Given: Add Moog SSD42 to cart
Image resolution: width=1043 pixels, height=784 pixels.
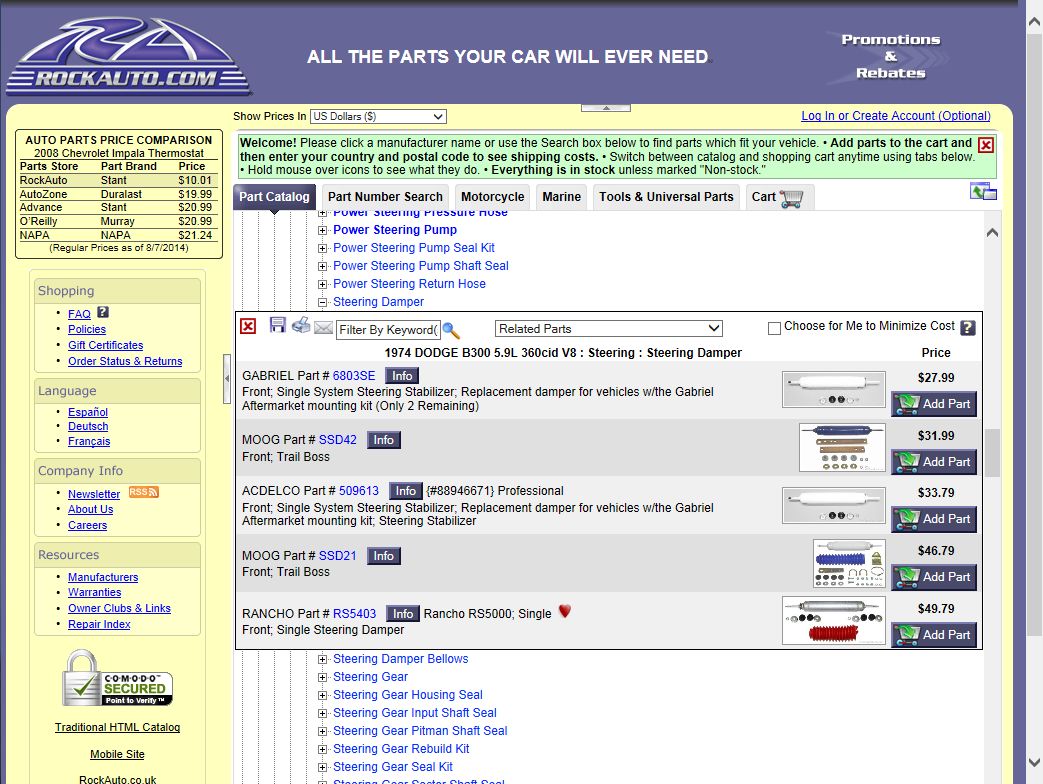Looking at the screenshot, I should (934, 461).
